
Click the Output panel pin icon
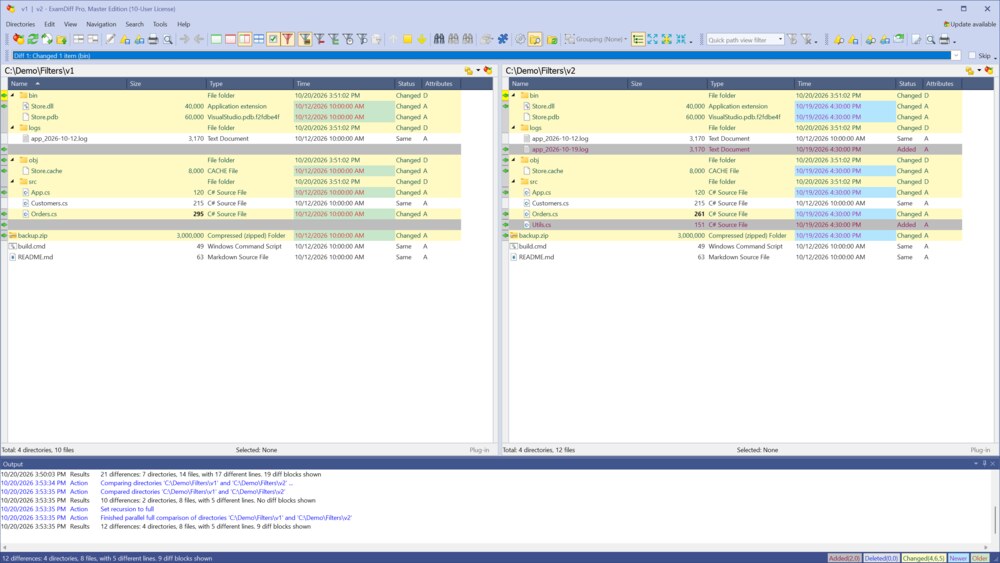click(984, 464)
